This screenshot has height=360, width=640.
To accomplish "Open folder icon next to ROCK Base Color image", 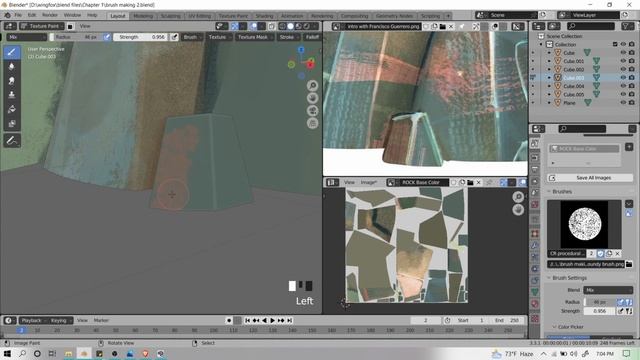I will 470,182.
